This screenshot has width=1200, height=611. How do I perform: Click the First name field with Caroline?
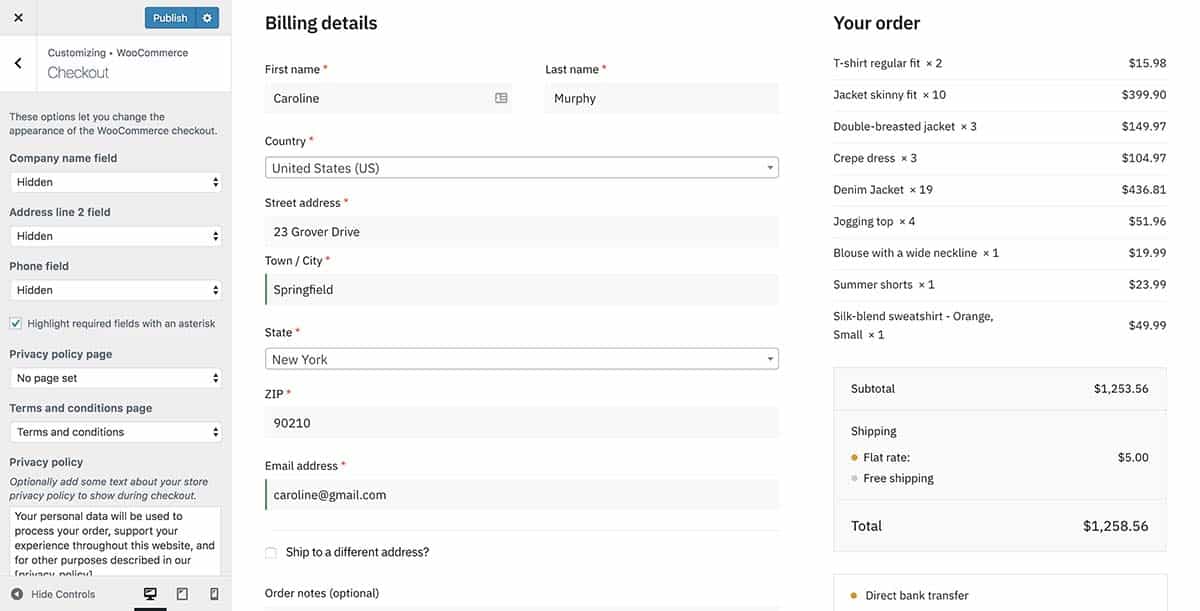388,98
